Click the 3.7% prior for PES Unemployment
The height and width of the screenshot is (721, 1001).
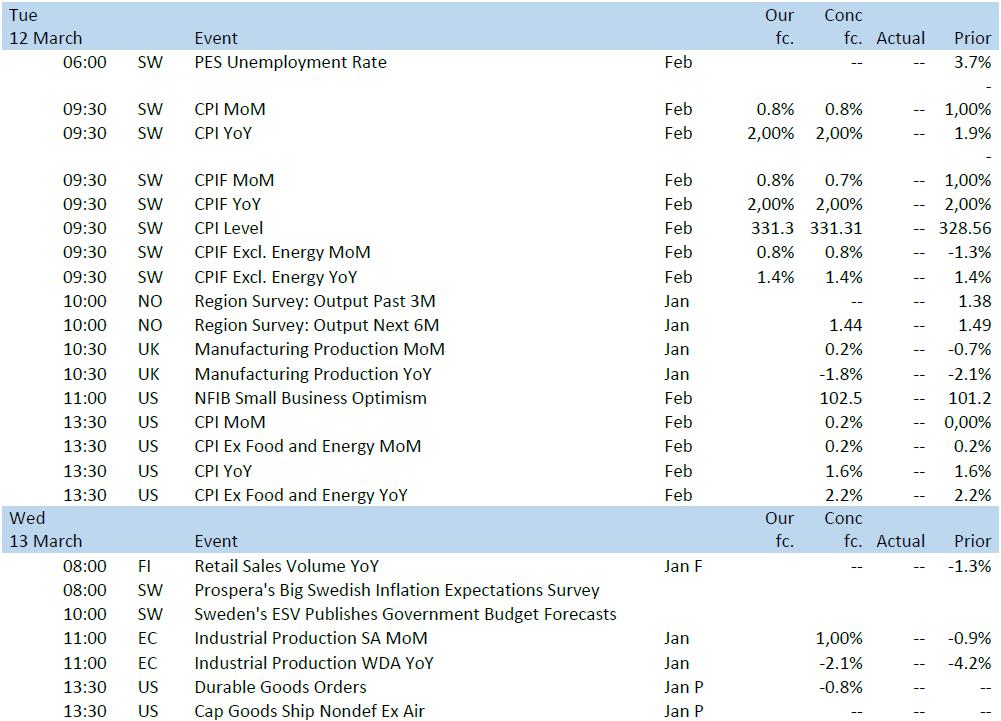pos(972,63)
